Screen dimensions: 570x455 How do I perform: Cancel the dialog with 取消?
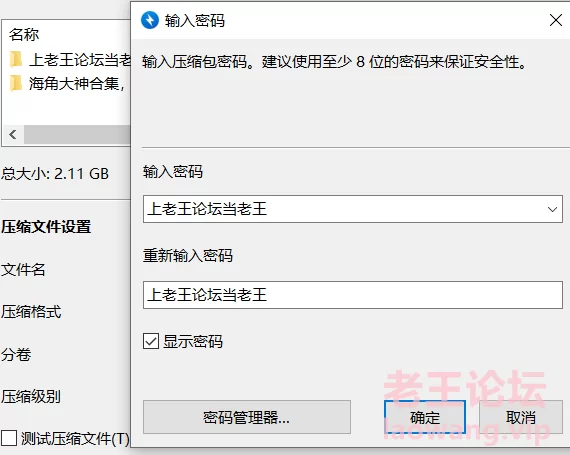521,417
